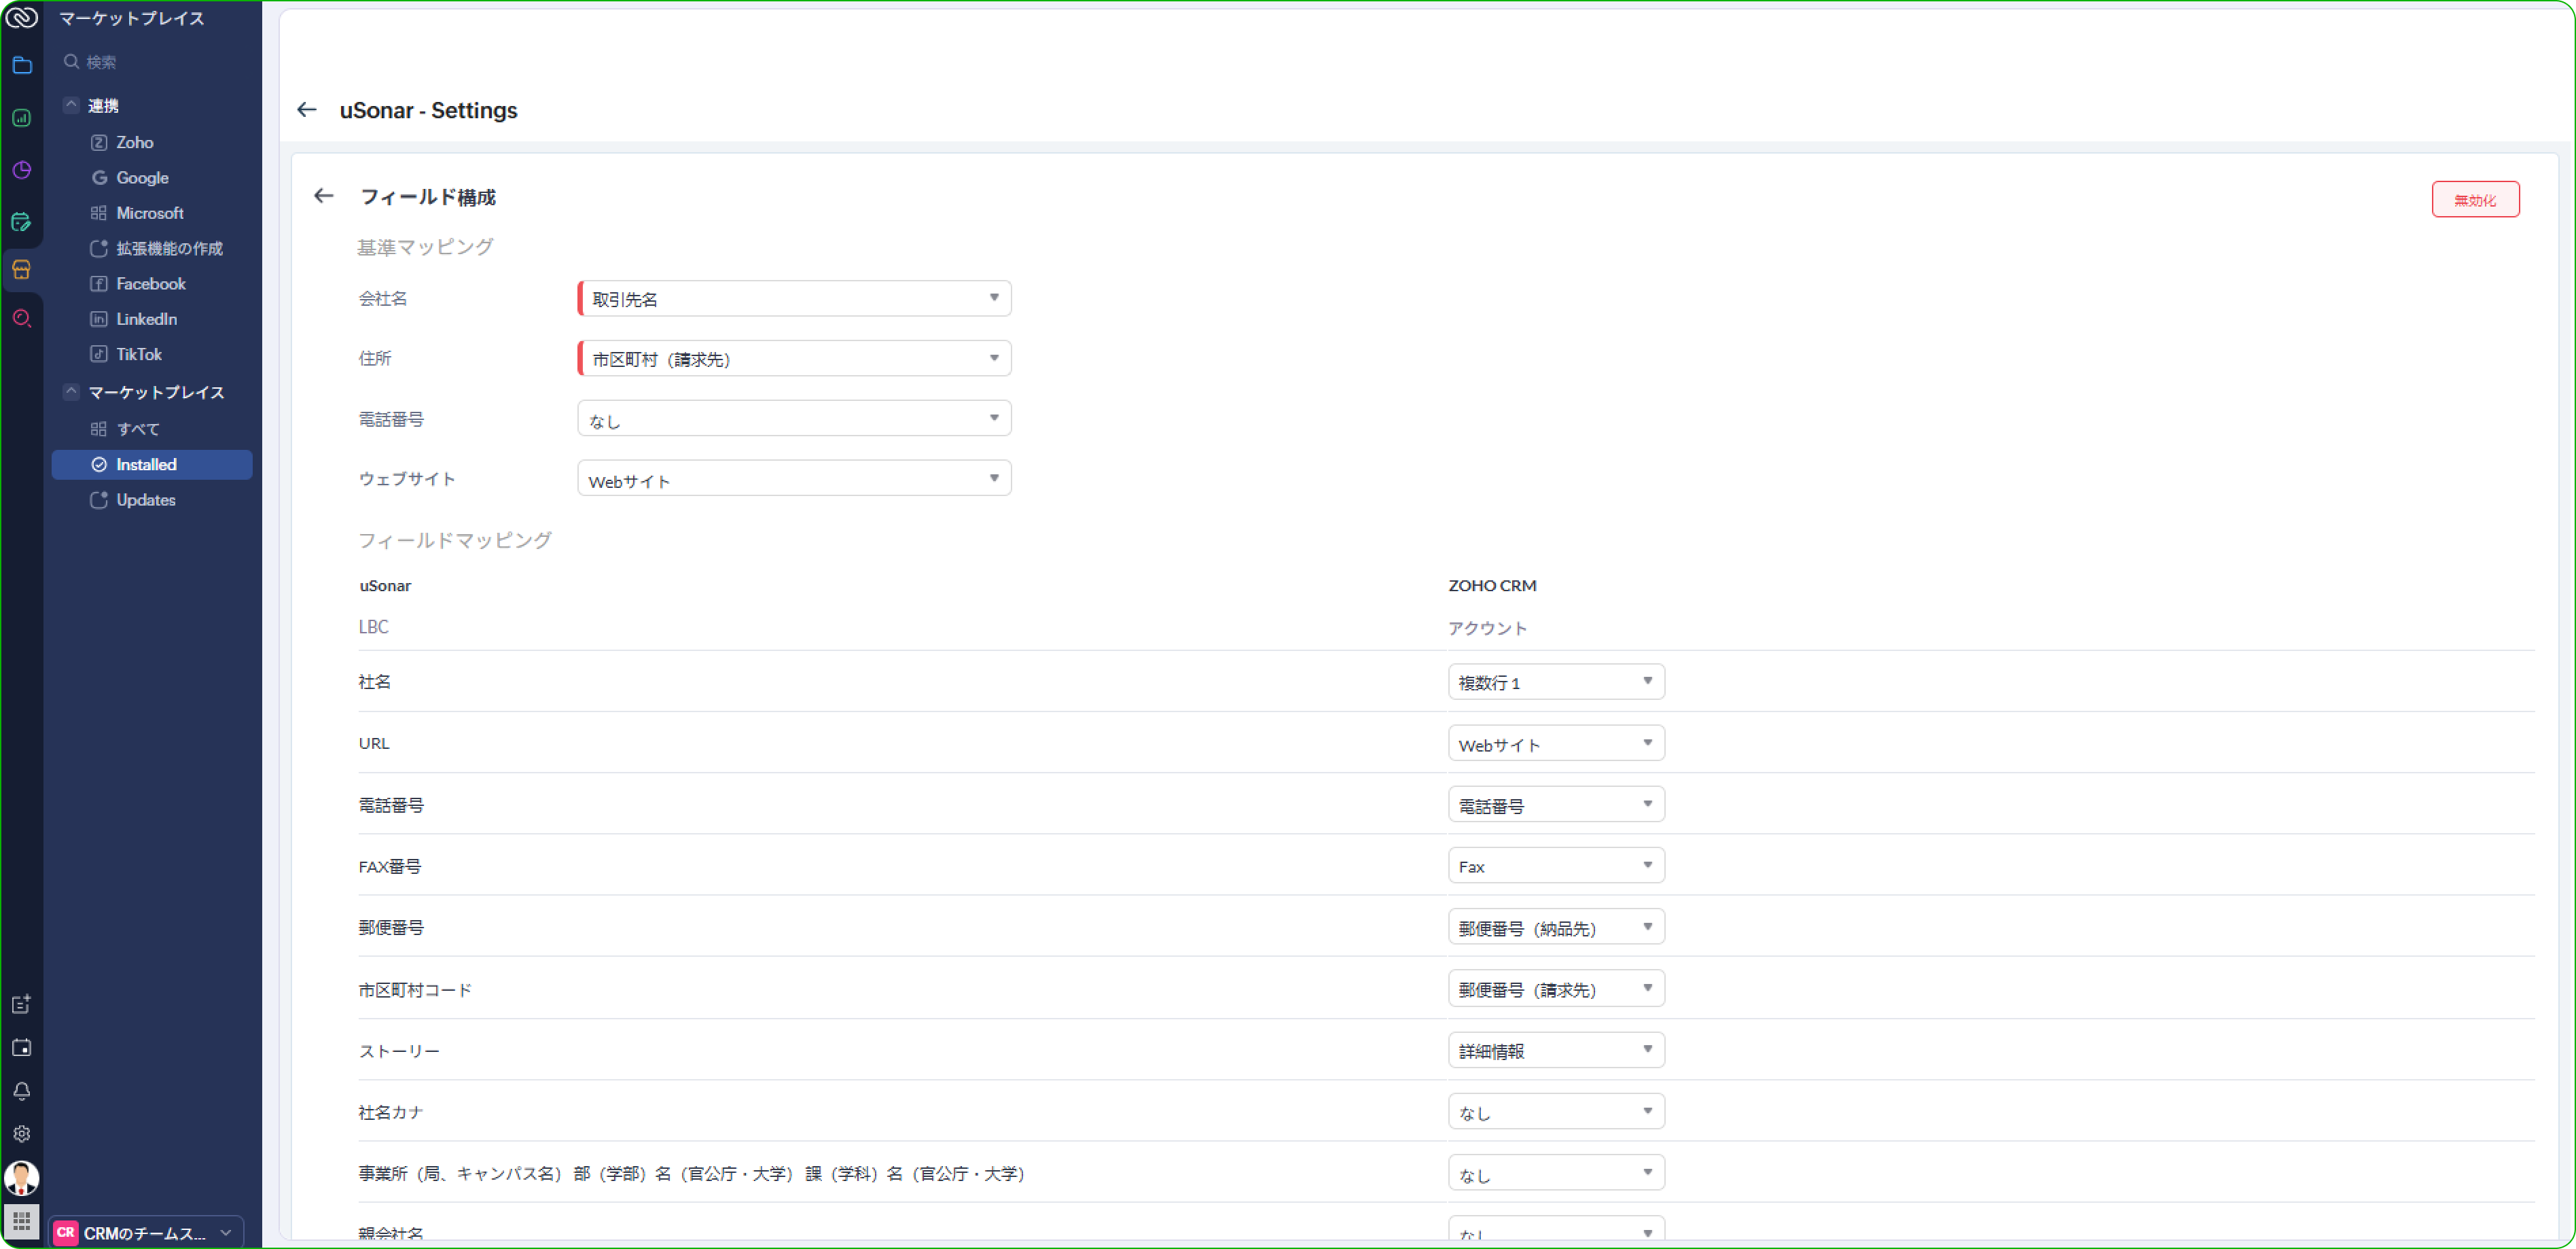Click the notification bell icon
The image size is (2576, 1249).
22,1091
